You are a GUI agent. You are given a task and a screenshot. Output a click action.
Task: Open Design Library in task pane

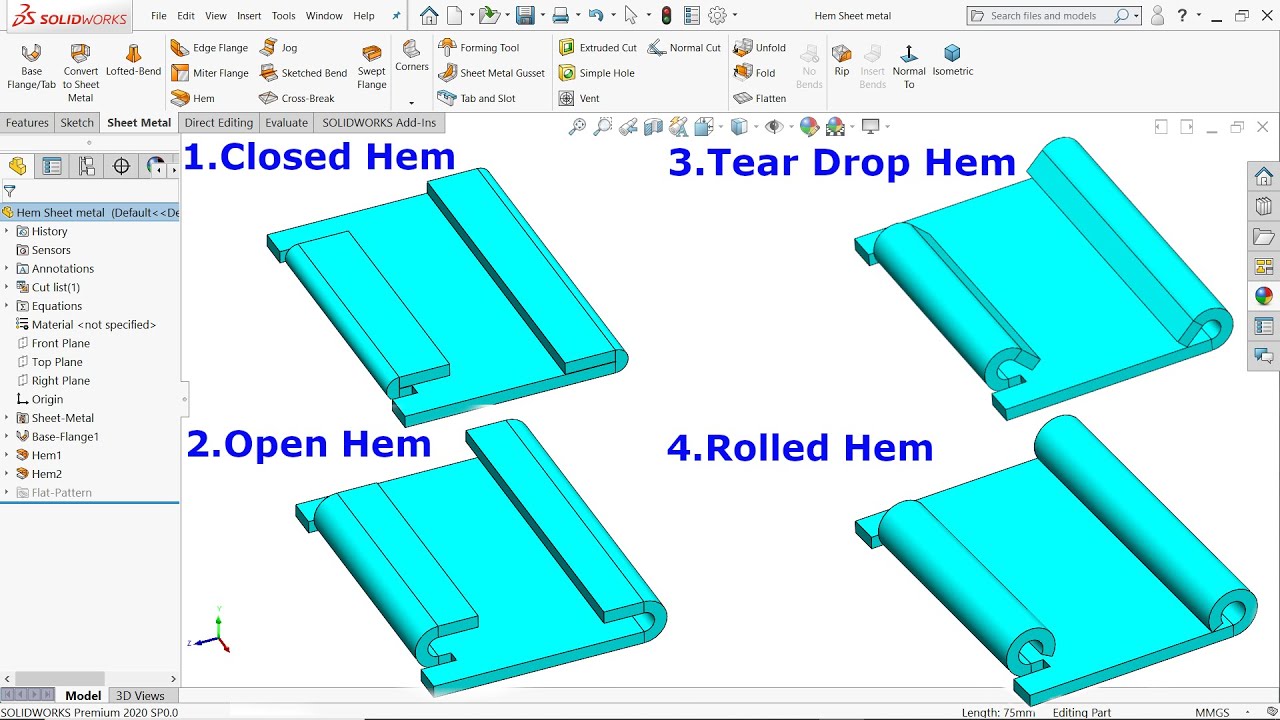1264,207
